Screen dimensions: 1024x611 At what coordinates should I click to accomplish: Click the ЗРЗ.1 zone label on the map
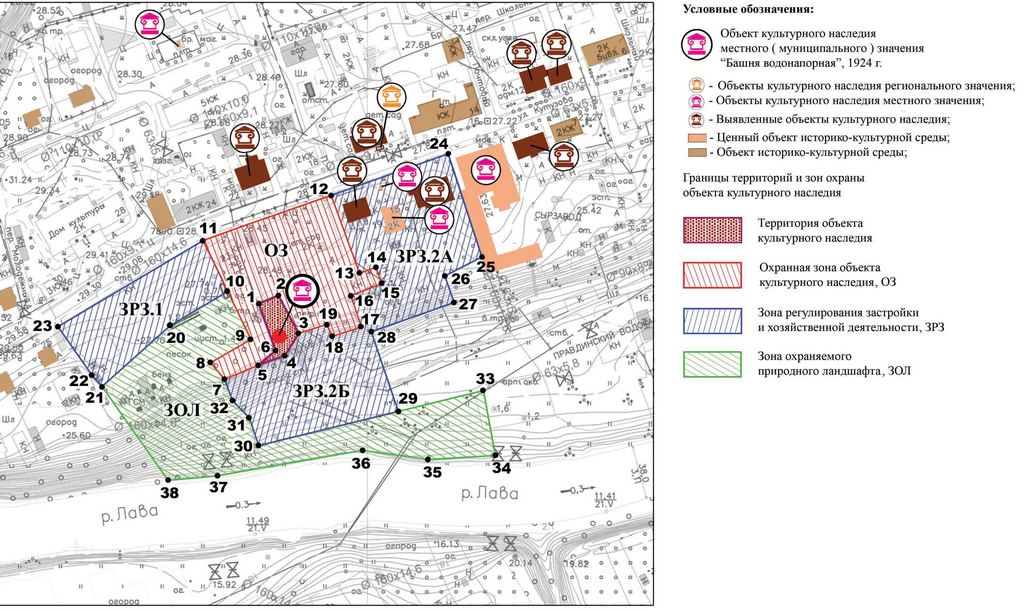pyautogui.click(x=140, y=307)
